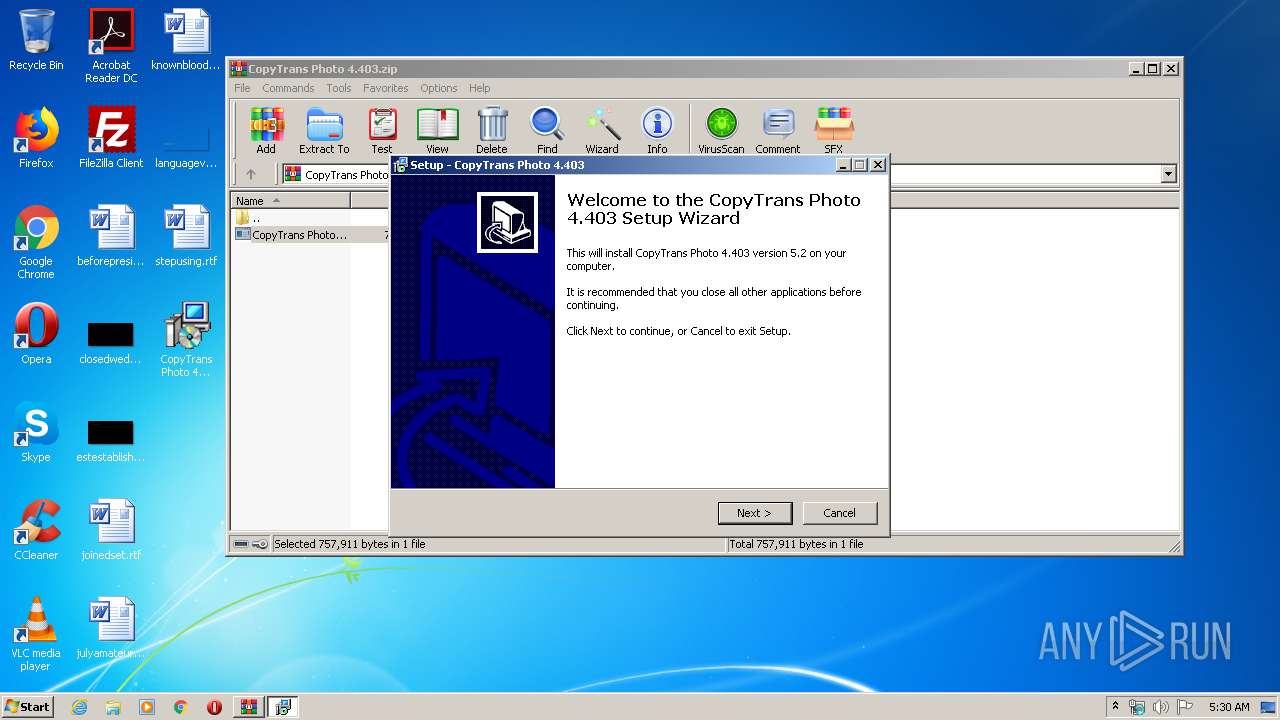Show hidden system tray icons
The image size is (1280, 720).
[x=1116, y=707]
